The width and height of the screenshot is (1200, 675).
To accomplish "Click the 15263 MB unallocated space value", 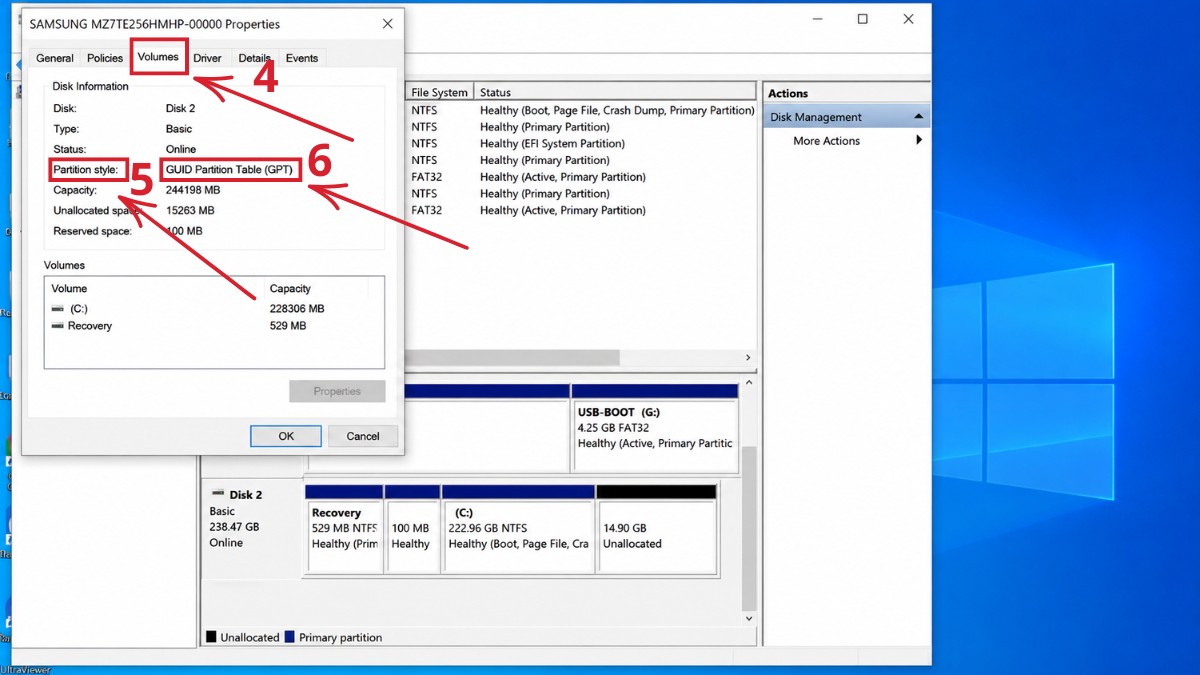I will [x=190, y=211].
